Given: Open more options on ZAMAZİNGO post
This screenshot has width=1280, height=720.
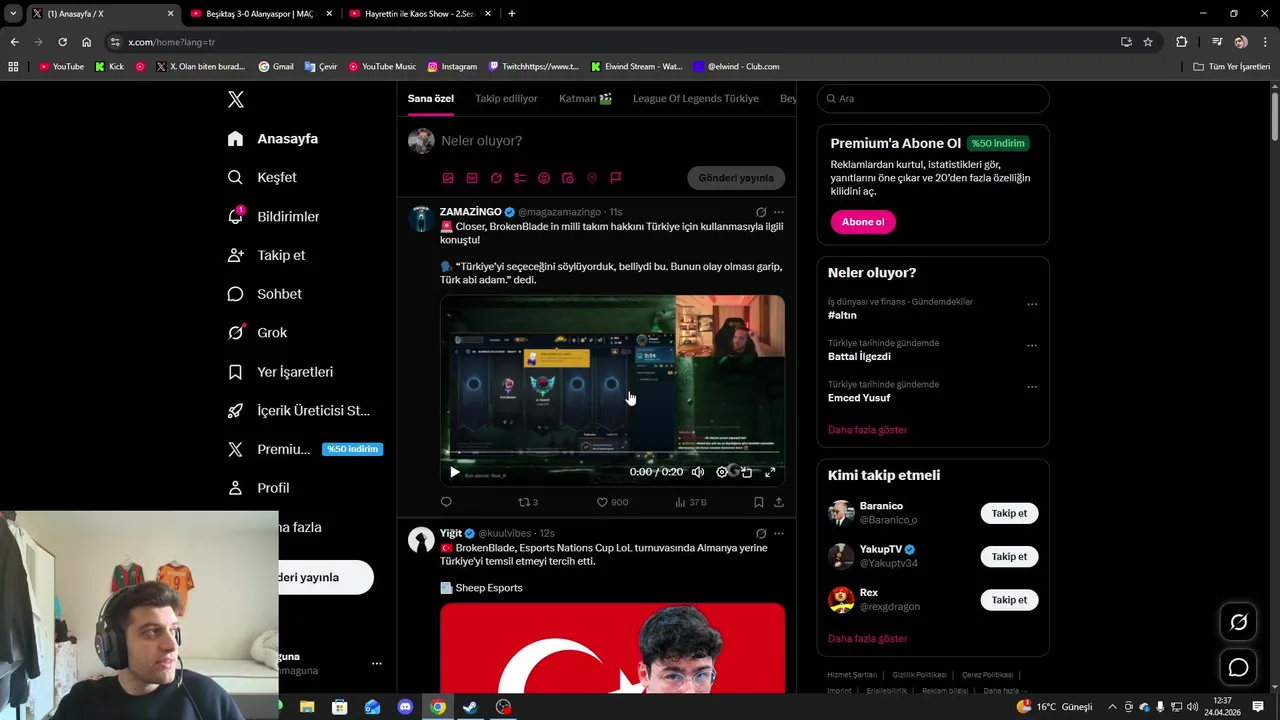Looking at the screenshot, I should click(779, 212).
